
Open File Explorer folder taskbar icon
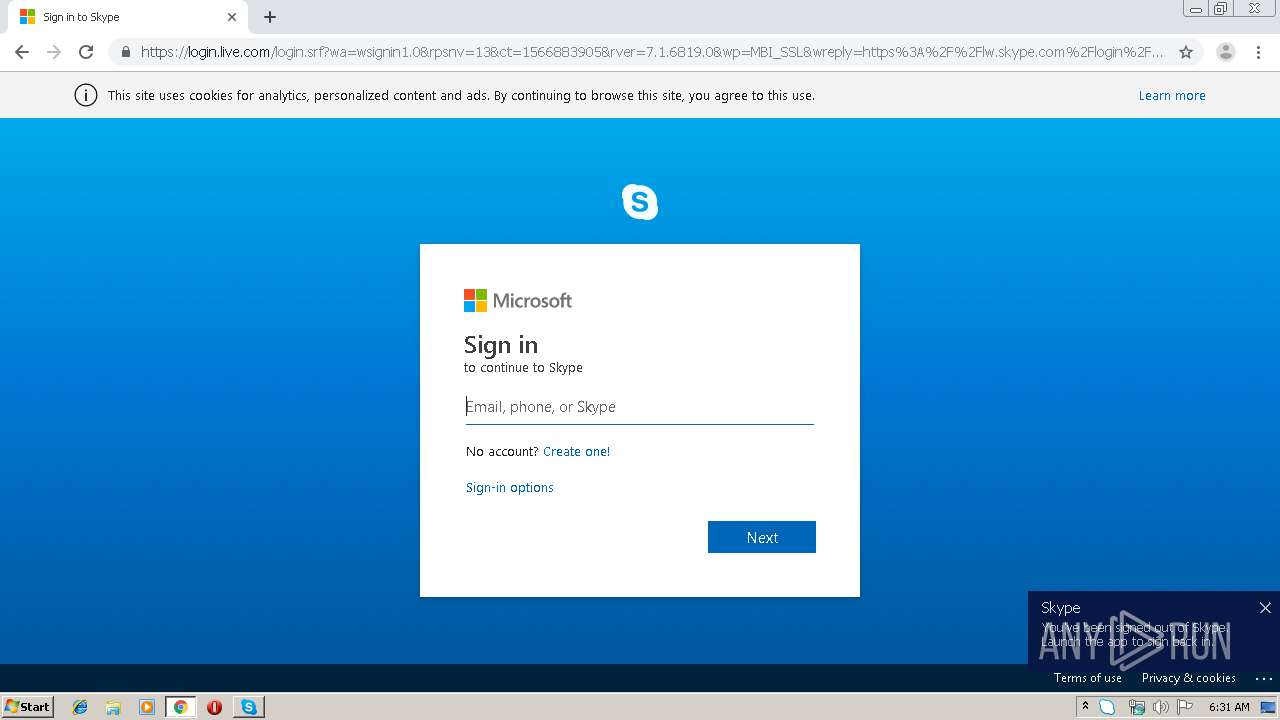point(113,707)
